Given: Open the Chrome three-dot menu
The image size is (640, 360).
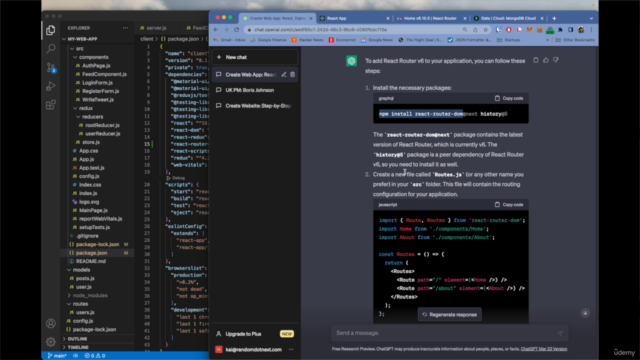Looking at the screenshot, I should click(x=591, y=30).
